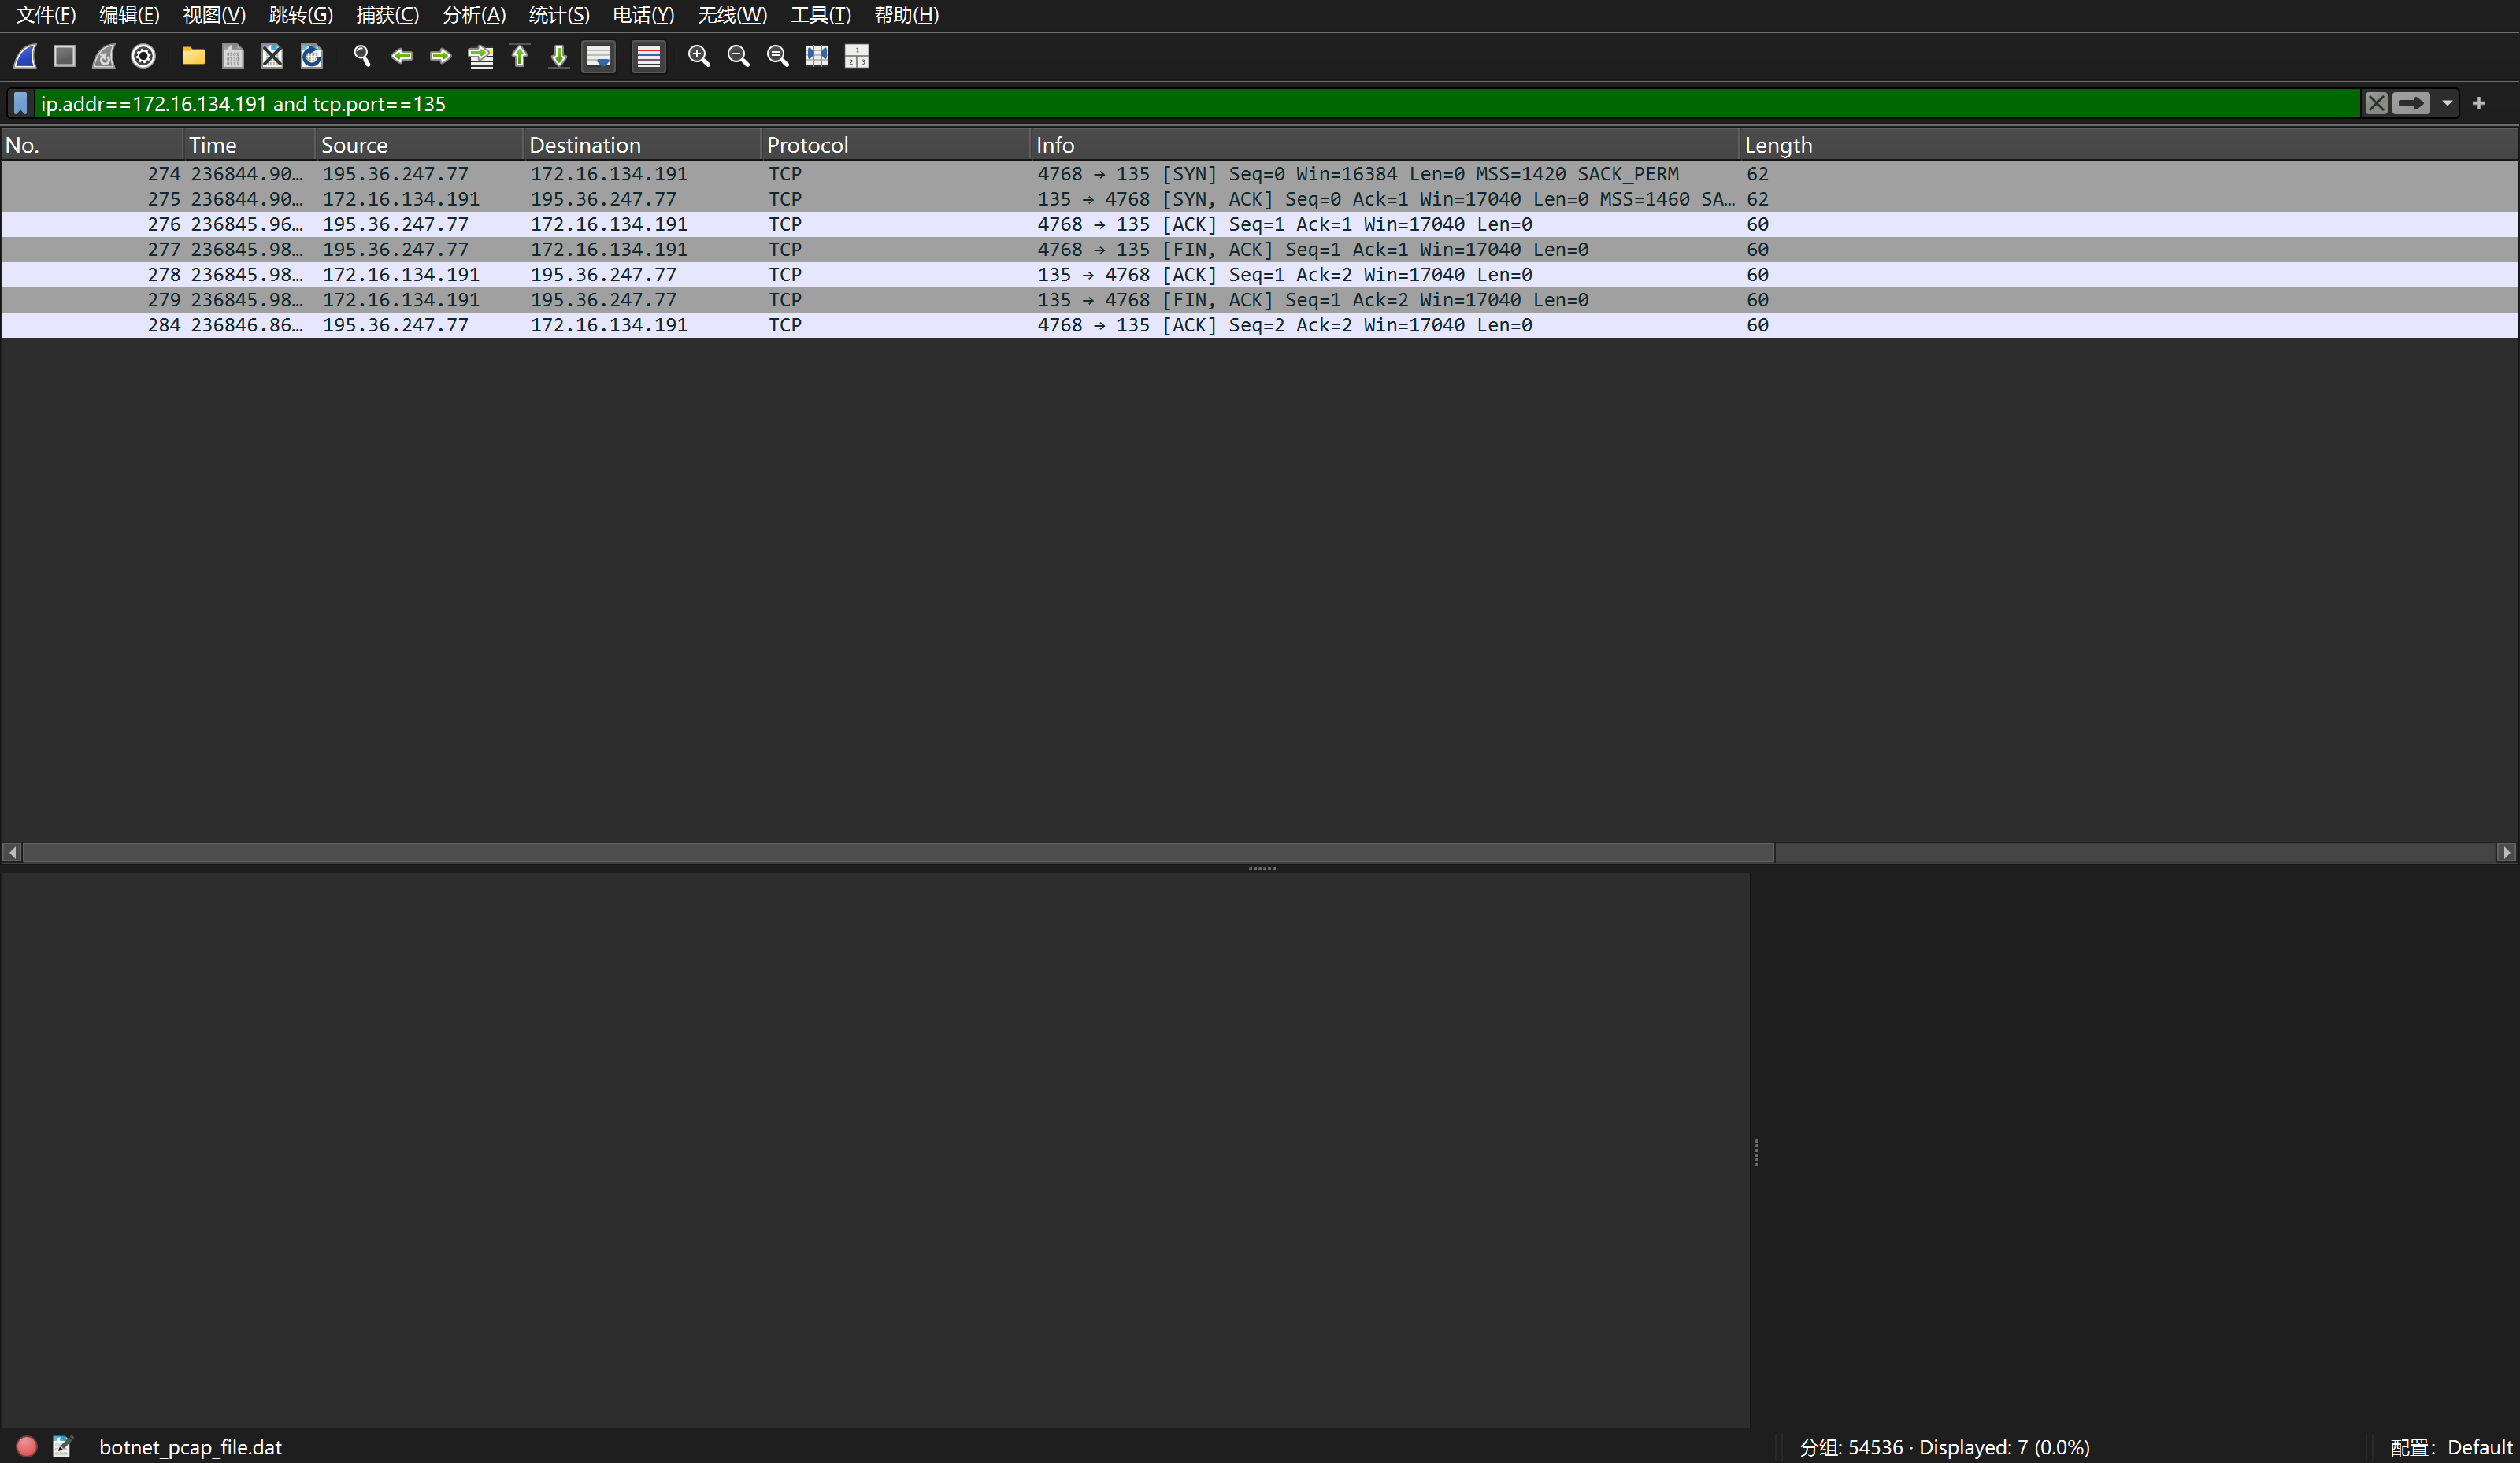The height and width of the screenshot is (1463, 2520).
Task: Open a capture file with folder icon
Action: [193, 56]
